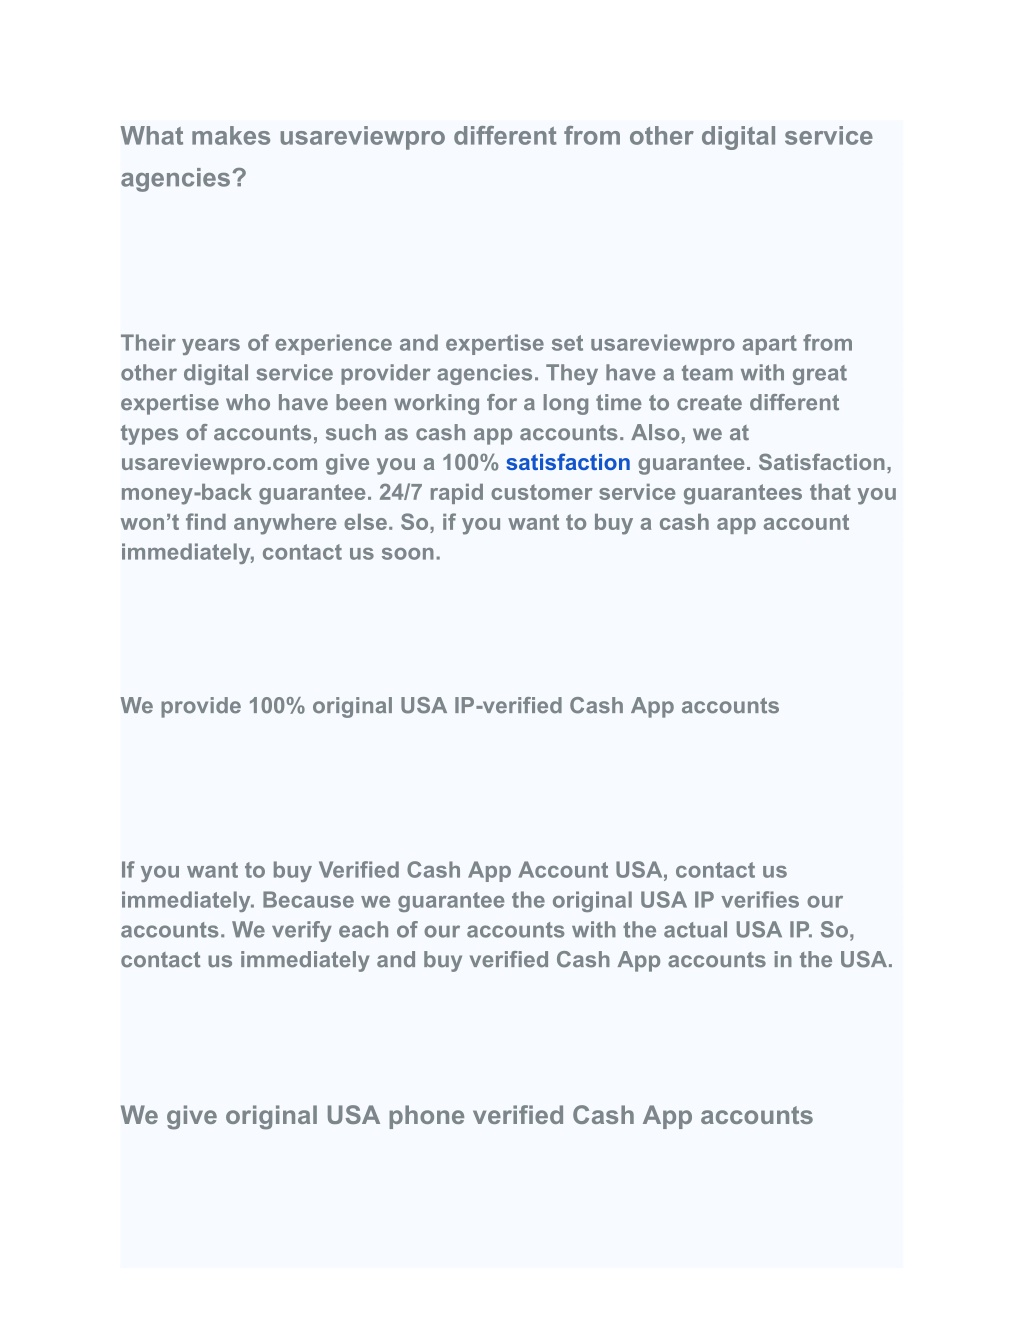The height and width of the screenshot is (1325, 1024).
Task: Click the line "contact us immediately and buy verified"
Action: (x=507, y=960)
